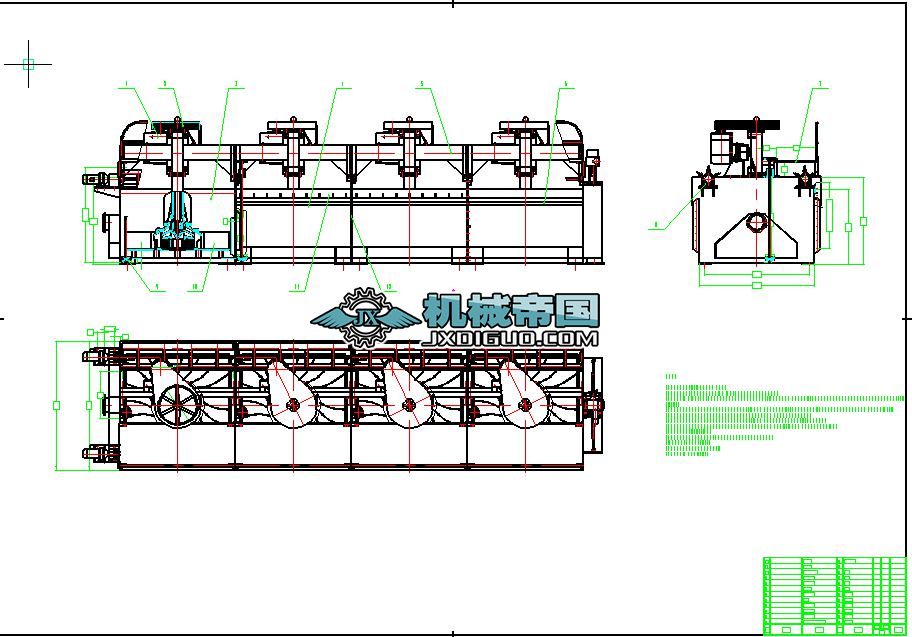
Task: Click the drawing border frame on the left edge
Action: click(12, 320)
